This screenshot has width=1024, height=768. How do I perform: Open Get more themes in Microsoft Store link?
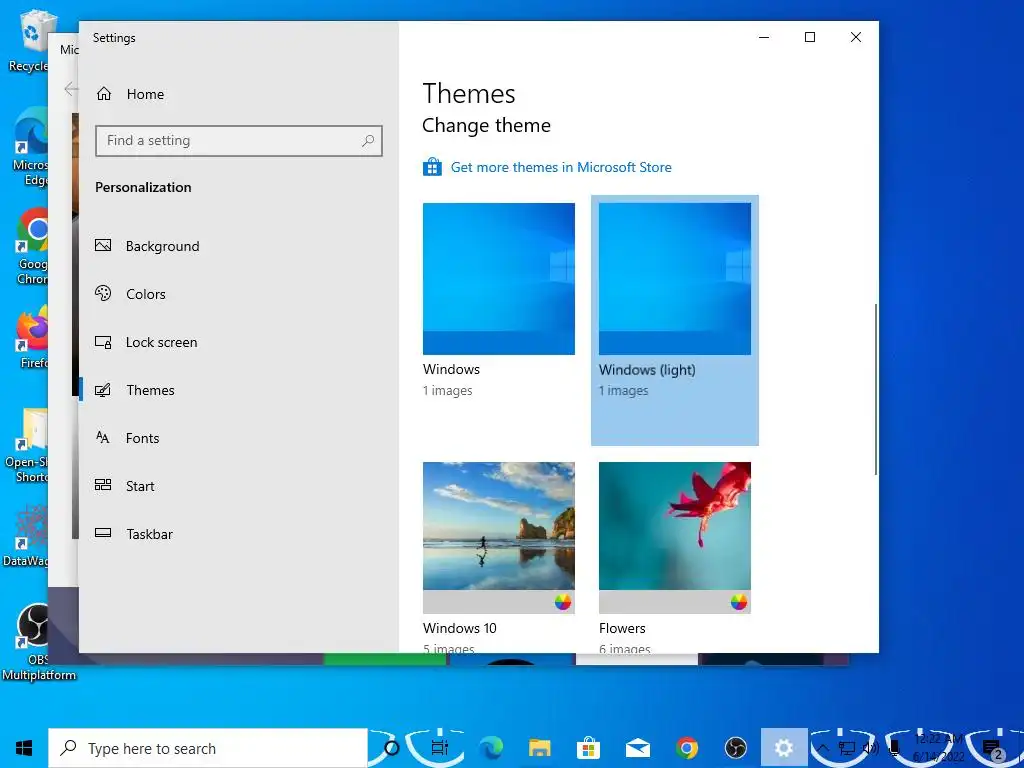click(561, 167)
